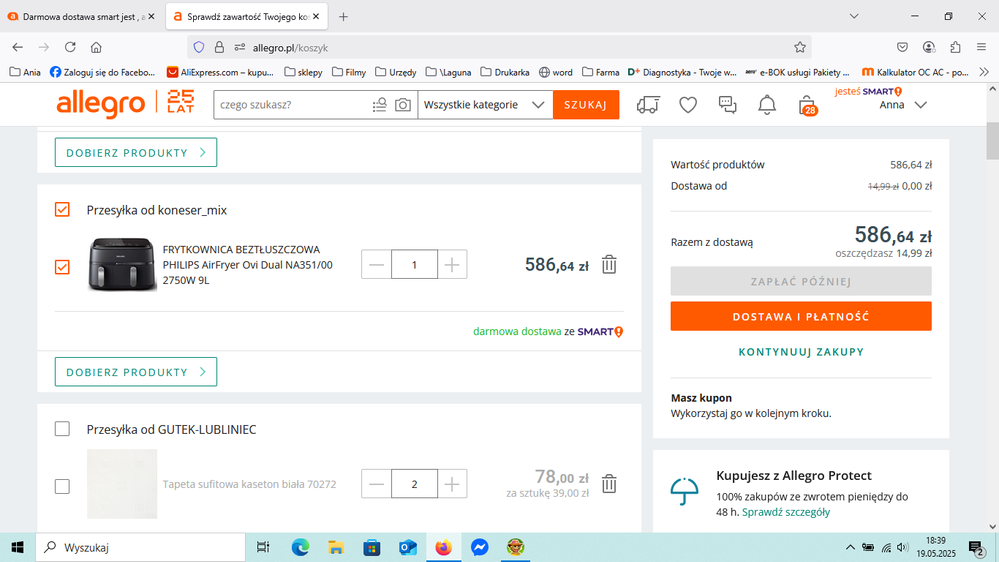
Task: Increase Tapeta quantity with plus
Action: coord(452,484)
